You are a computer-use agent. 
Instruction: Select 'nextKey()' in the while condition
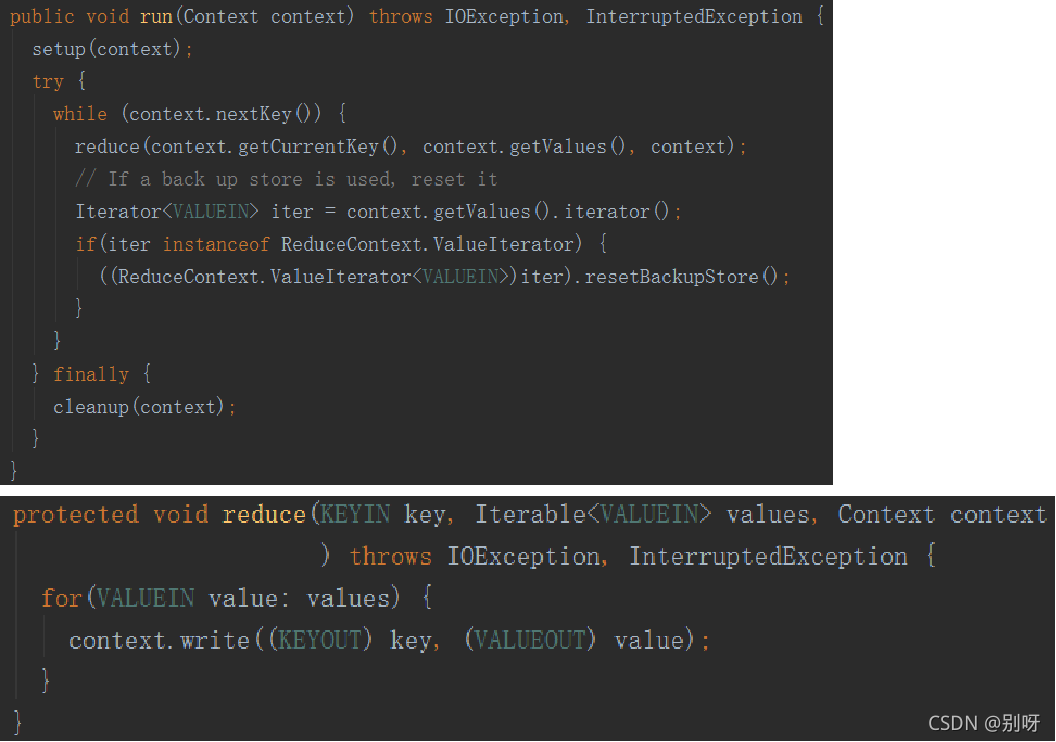tap(263, 114)
